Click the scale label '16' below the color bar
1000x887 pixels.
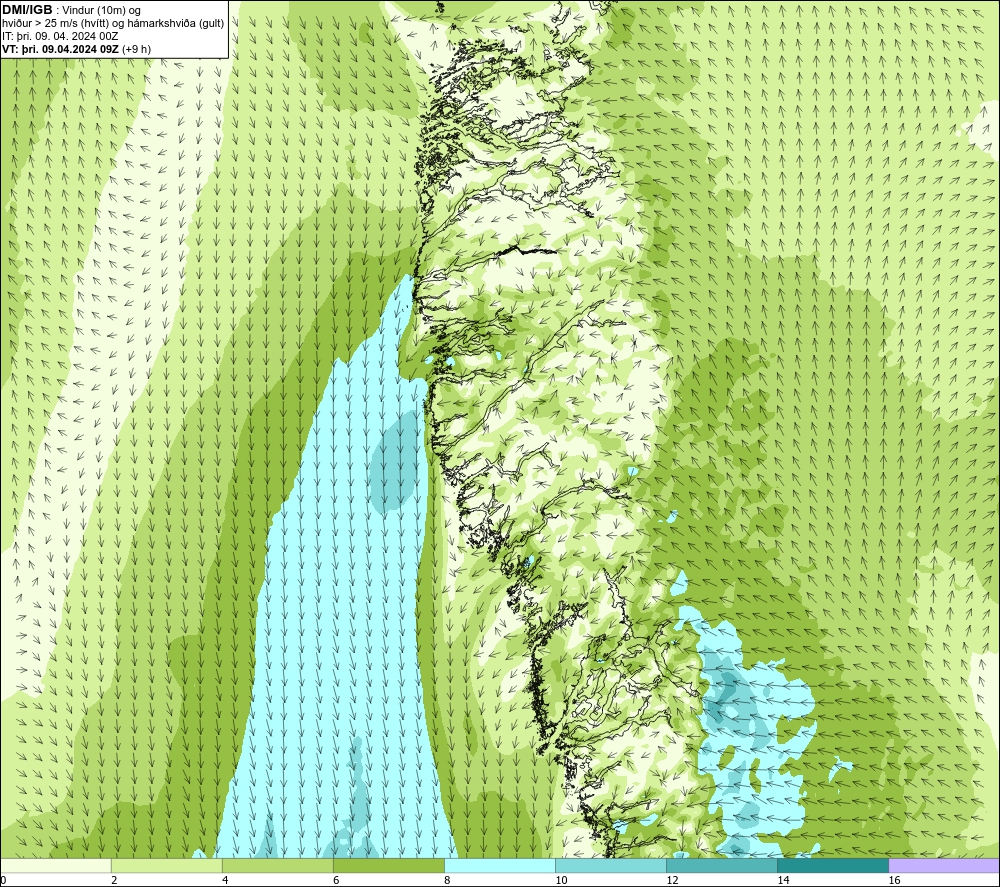tap(894, 881)
